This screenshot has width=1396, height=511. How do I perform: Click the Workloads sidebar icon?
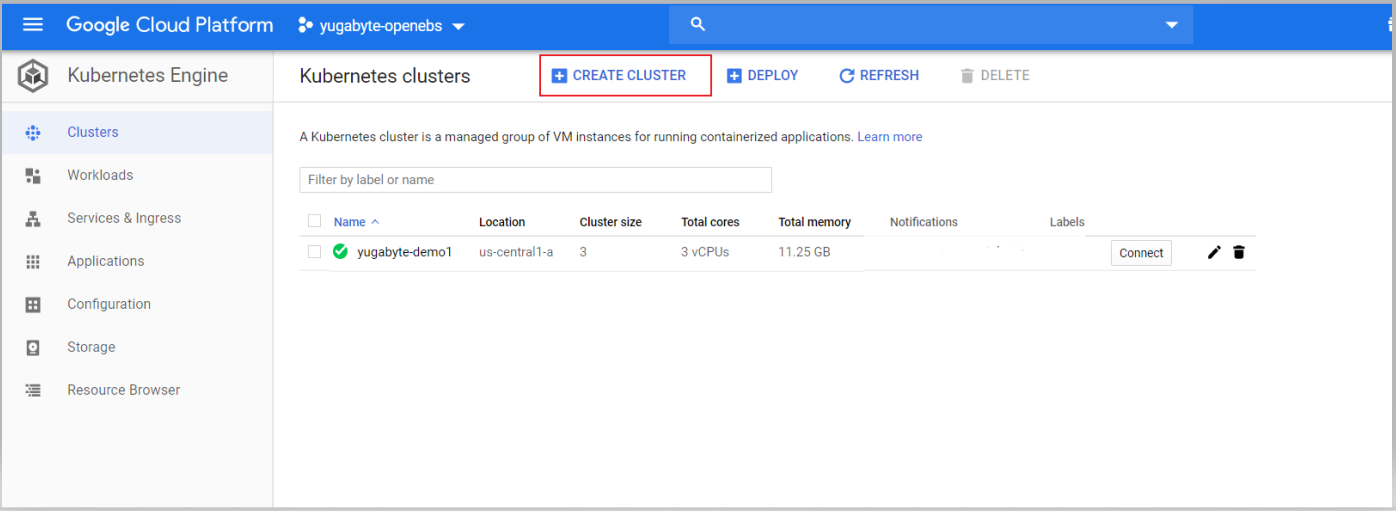(33, 175)
